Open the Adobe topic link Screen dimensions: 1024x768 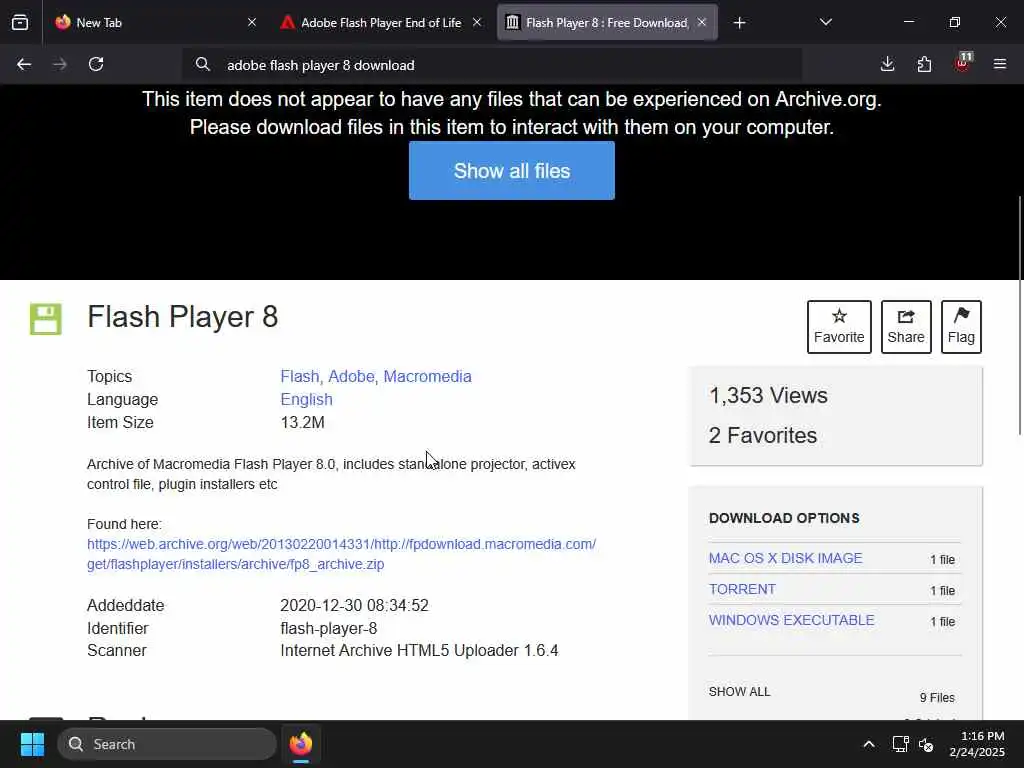pos(351,377)
